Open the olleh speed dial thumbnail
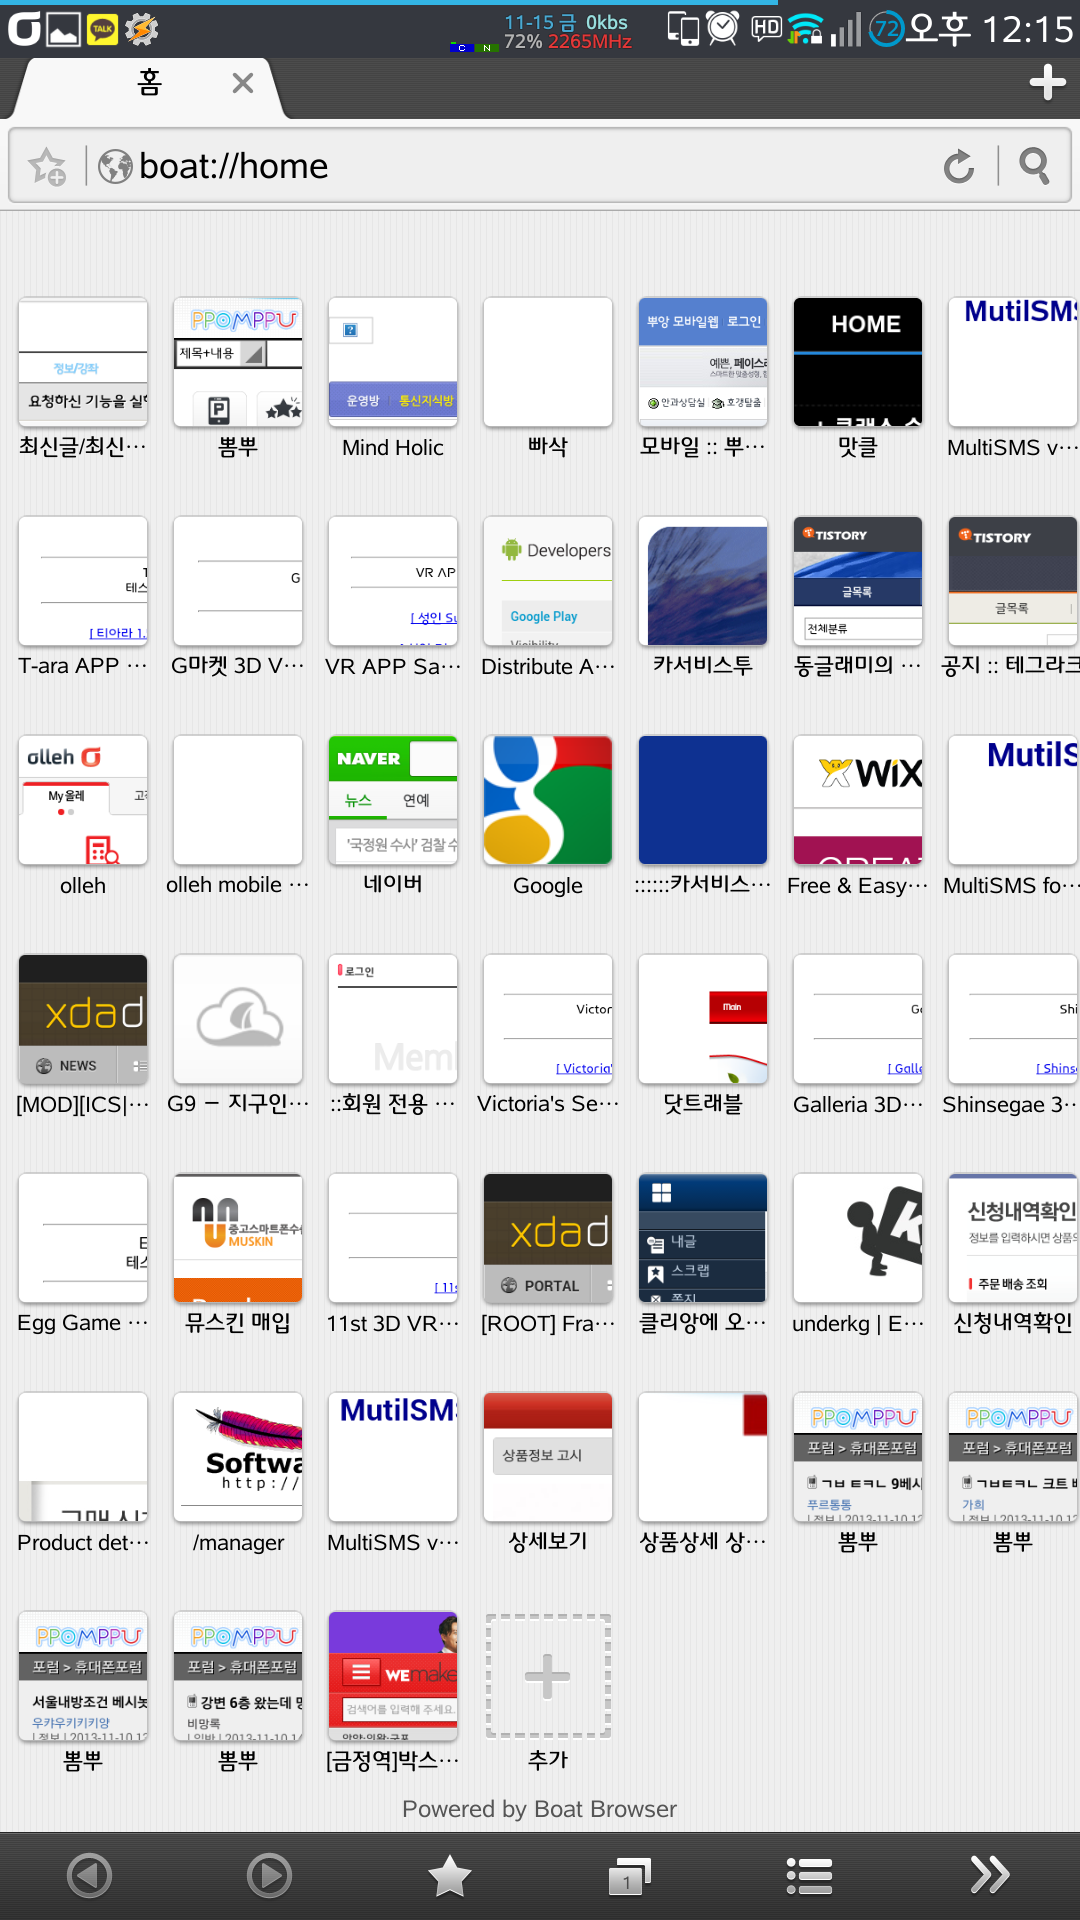Image resolution: width=1080 pixels, height=1920 pixels. click(83, 800)
